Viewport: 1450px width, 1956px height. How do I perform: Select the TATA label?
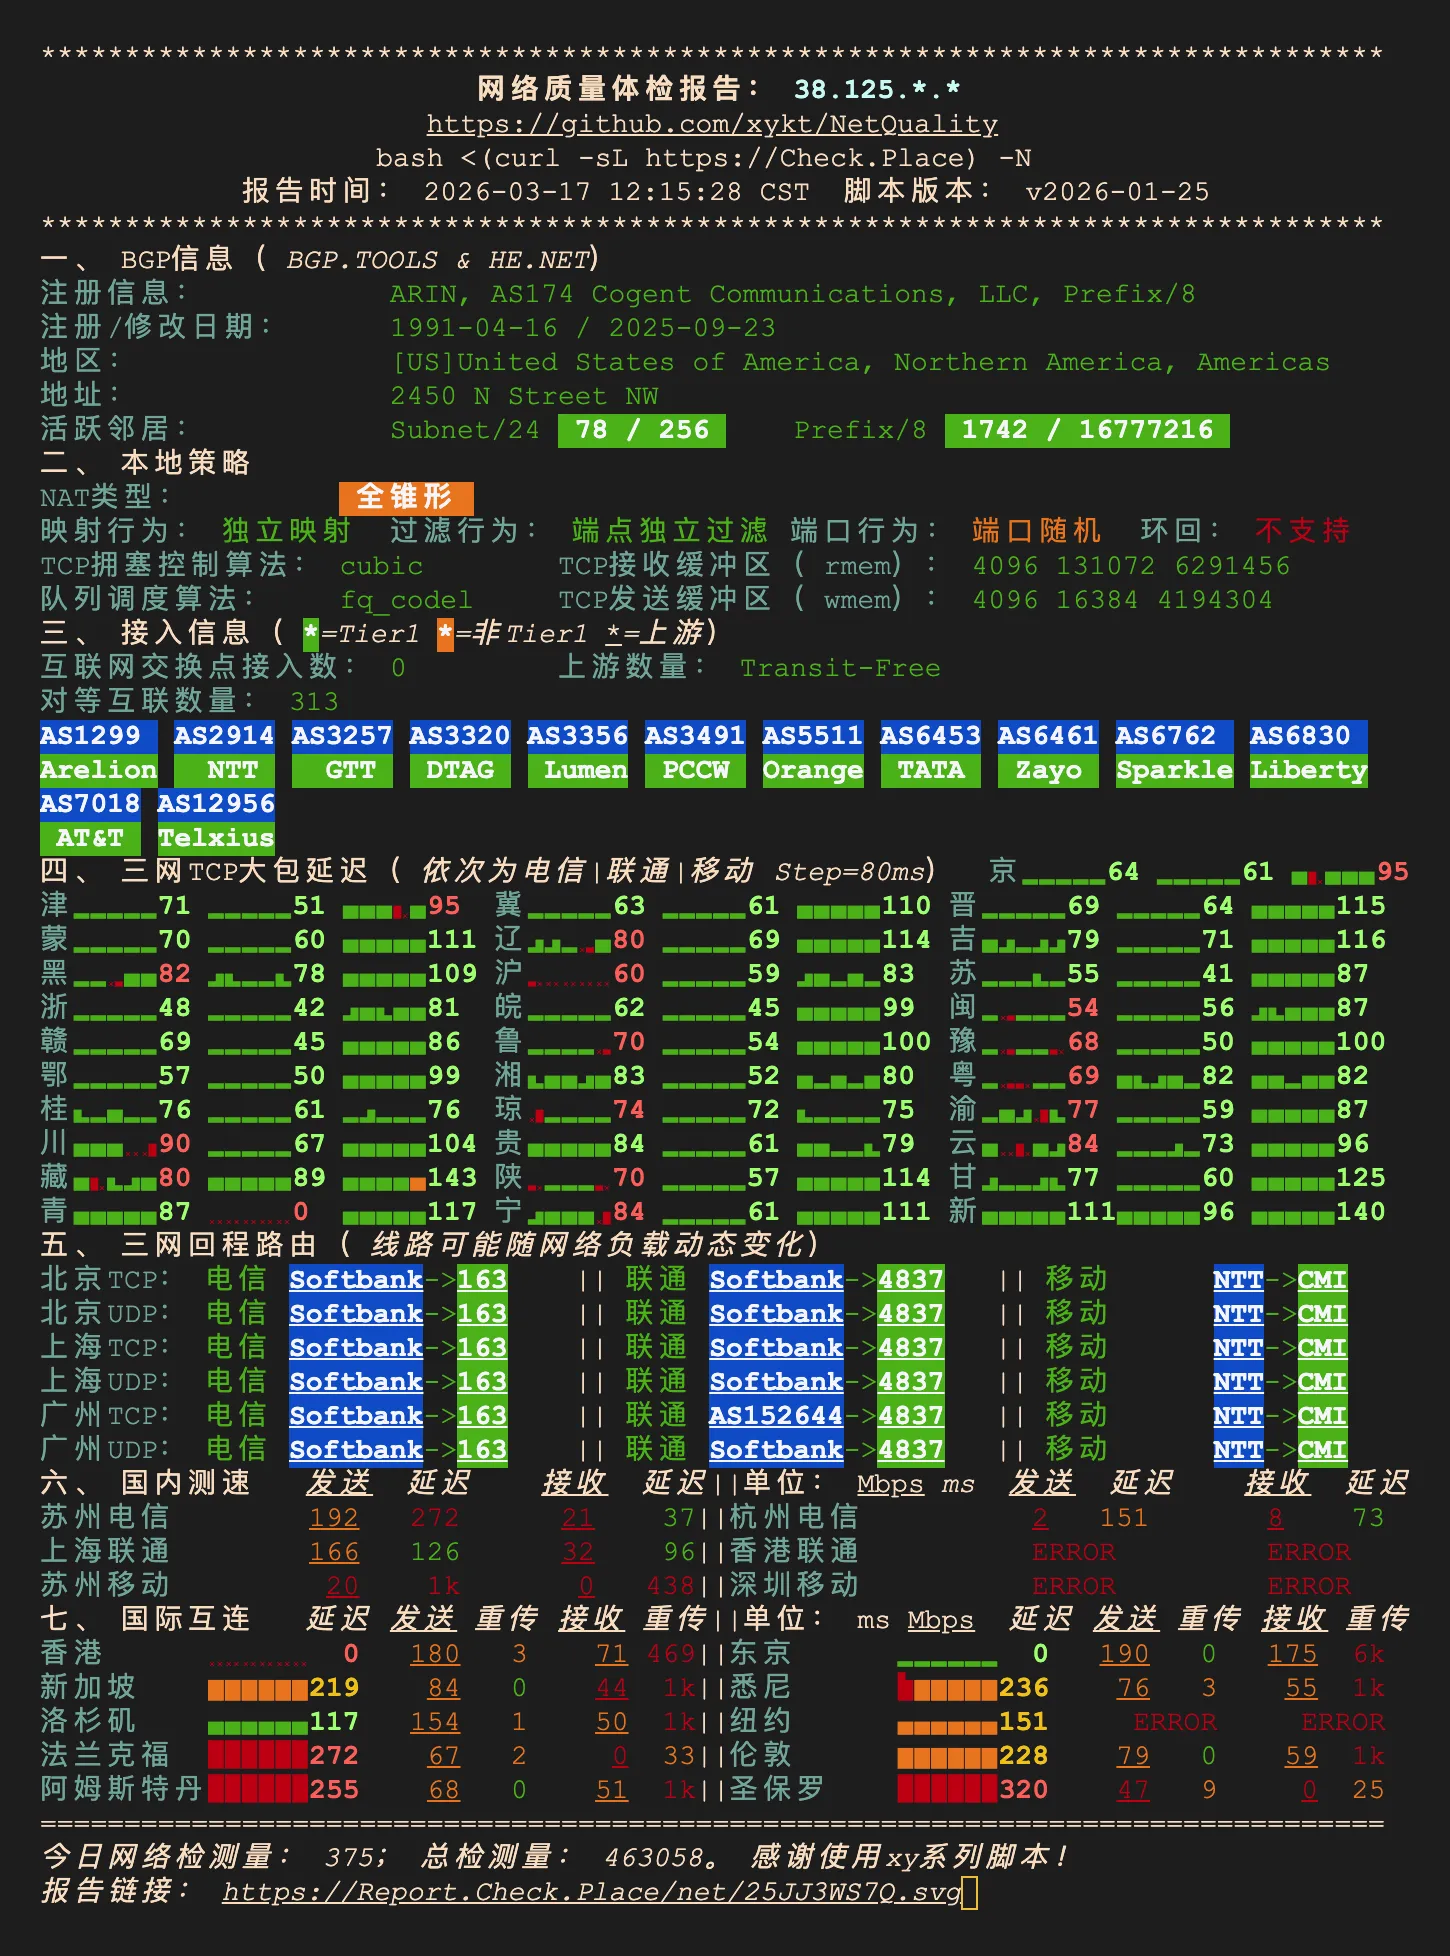coord(930,770)
